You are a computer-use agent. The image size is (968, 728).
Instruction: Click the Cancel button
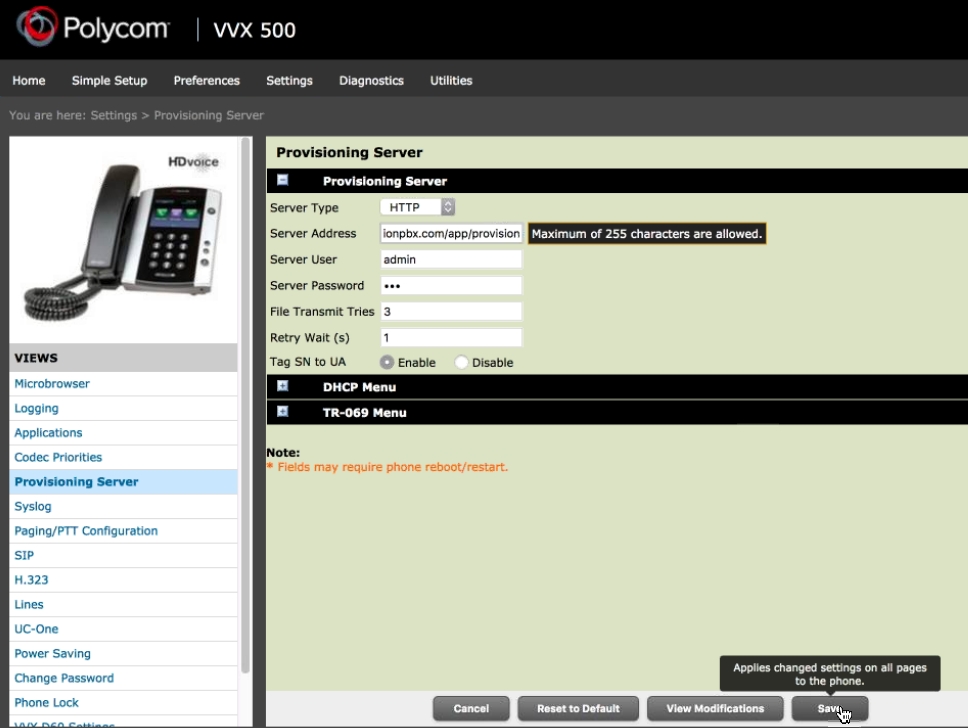pyautogui.click(x=471, y=708)
